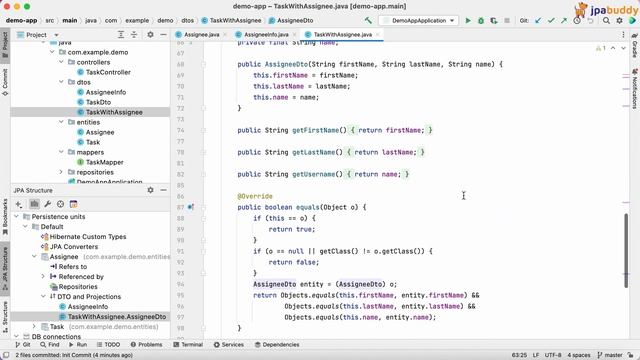The width and height of the screenshot is (640, 360).
Task: Commit changes with Git checkmark icon
Action: coord(551,20)
